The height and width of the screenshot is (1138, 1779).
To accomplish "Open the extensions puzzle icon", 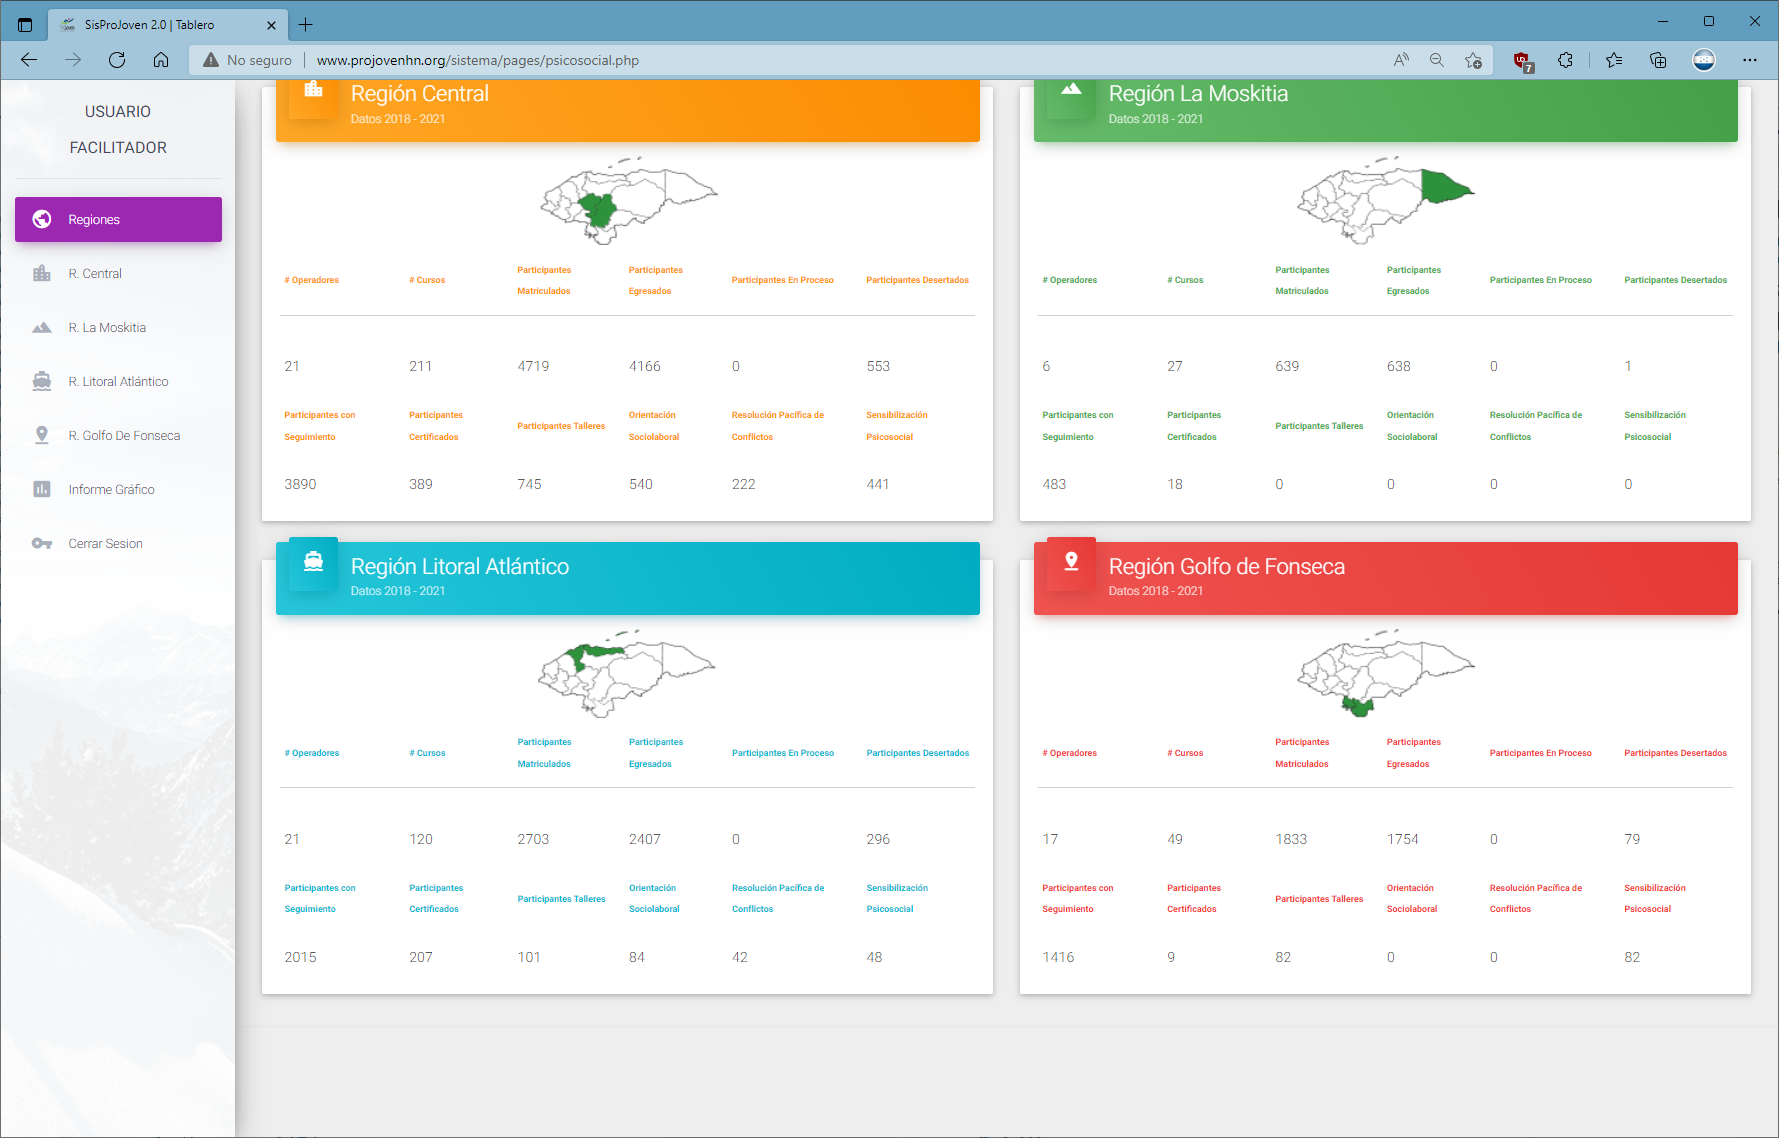I will 1566,60.
